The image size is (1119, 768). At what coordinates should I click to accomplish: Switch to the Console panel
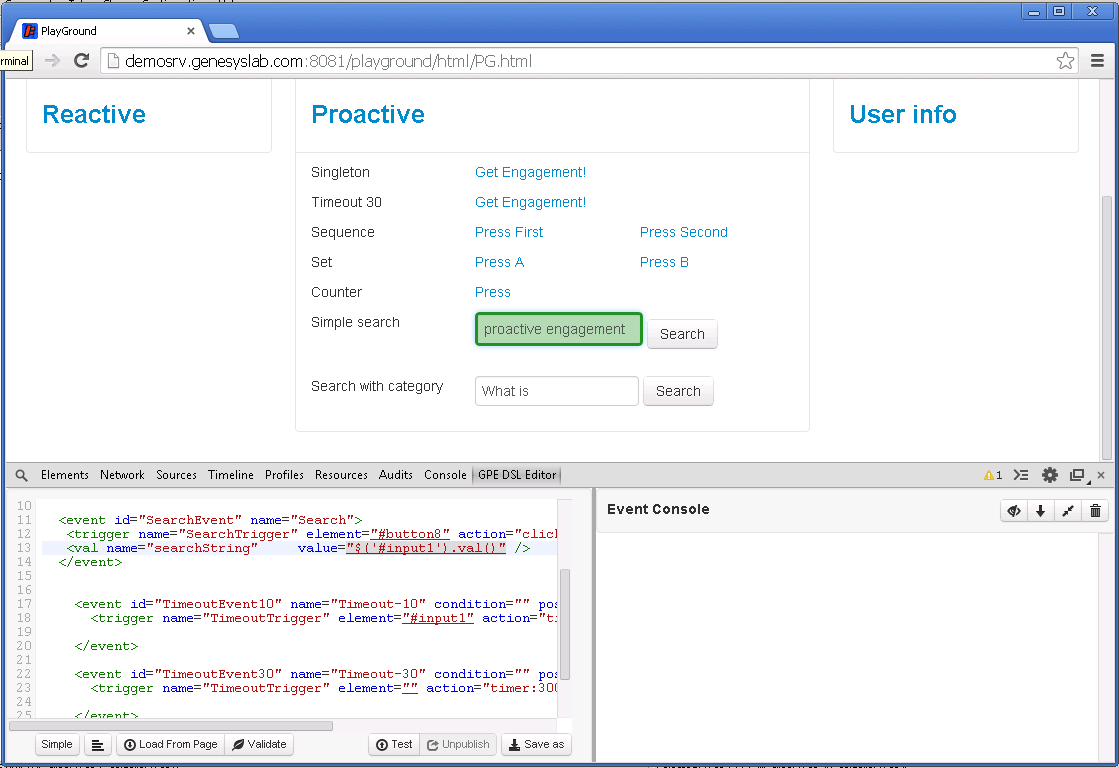point(445,475)
